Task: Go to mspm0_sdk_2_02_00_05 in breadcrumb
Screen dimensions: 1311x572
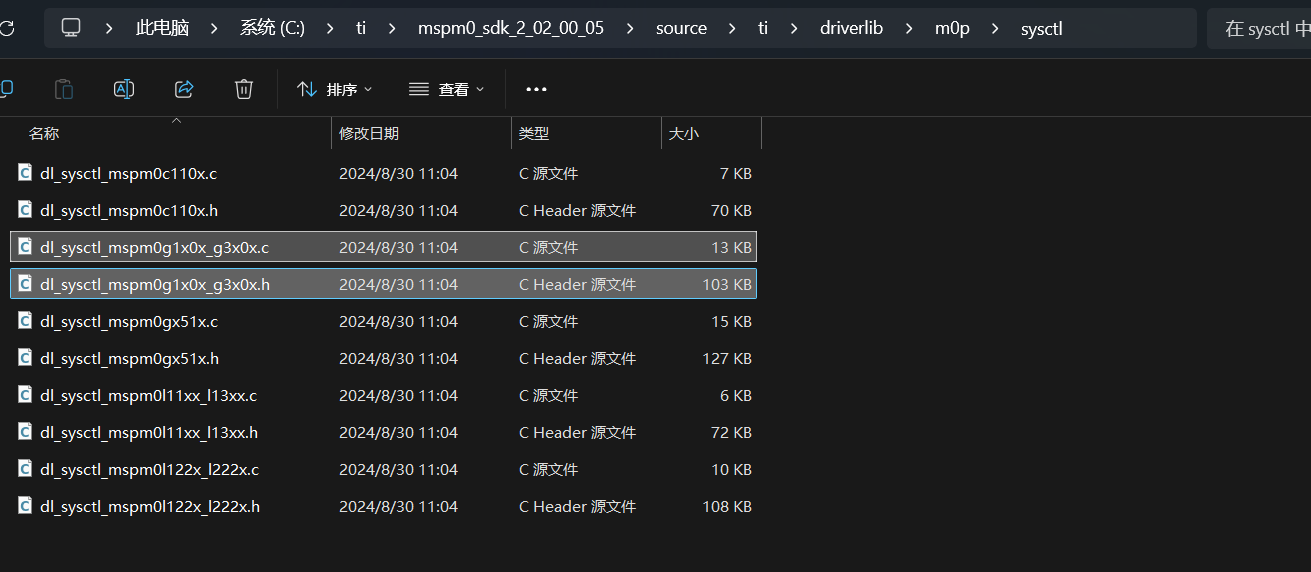Action: (510, 28)
